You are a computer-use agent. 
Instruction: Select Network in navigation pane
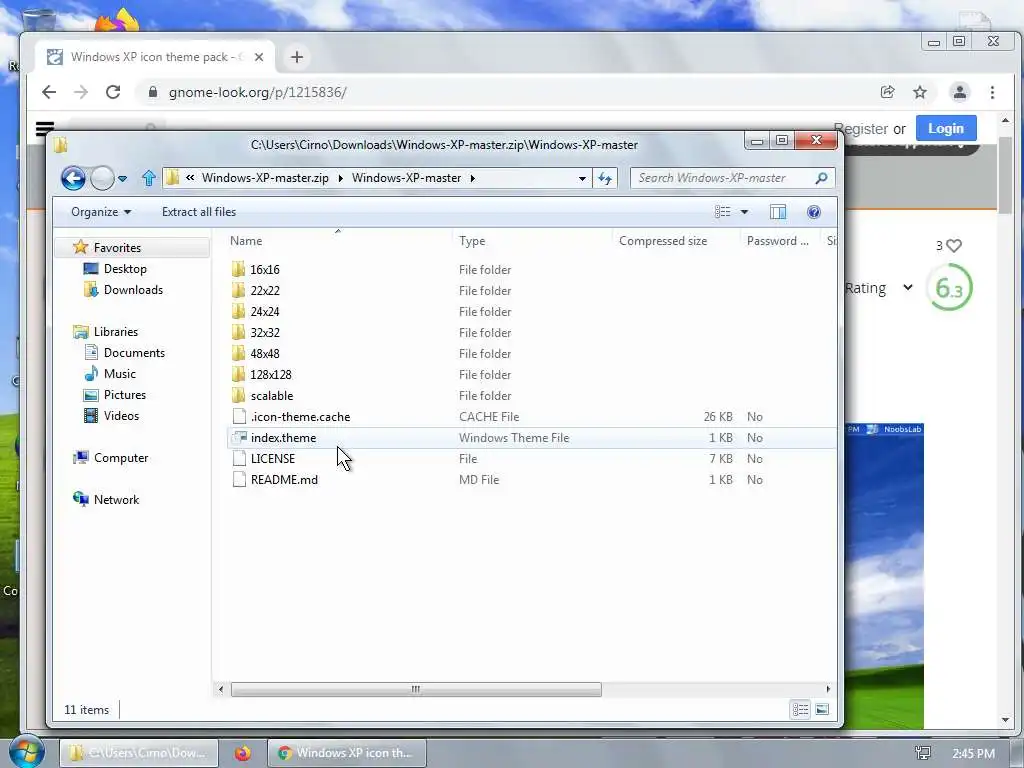(116, 500)
